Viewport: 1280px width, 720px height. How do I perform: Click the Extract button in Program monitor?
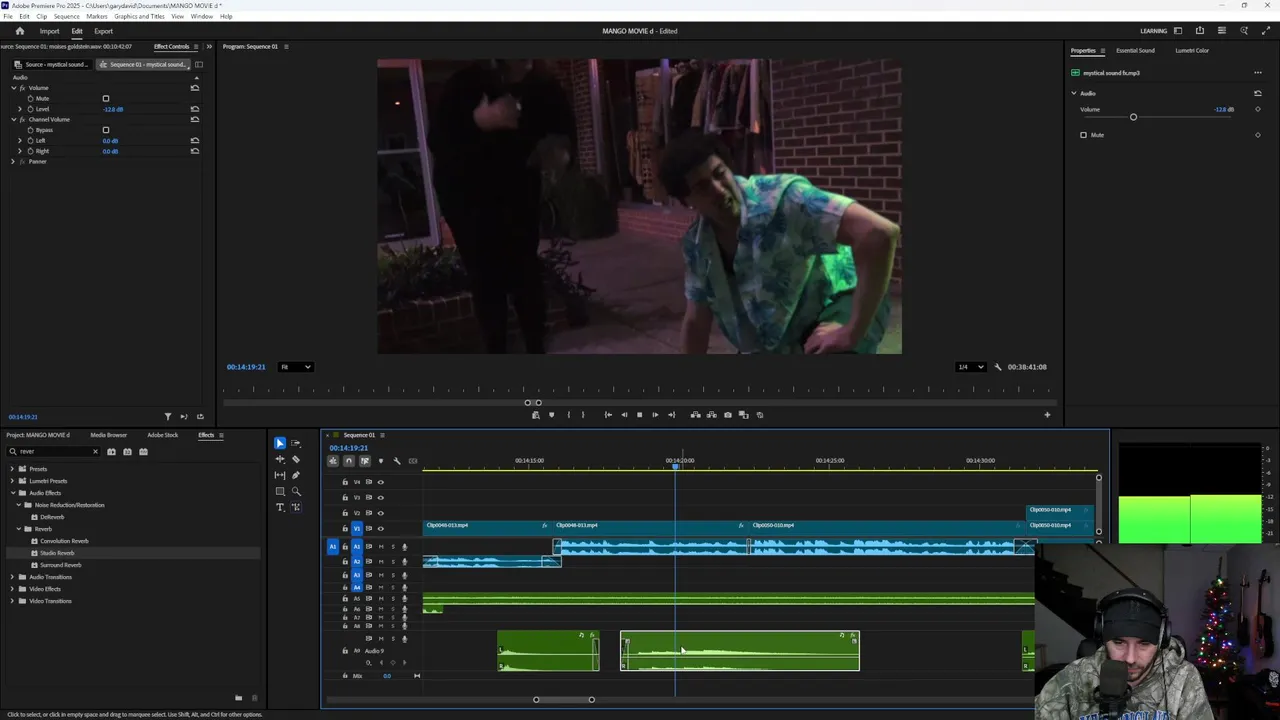711,415
